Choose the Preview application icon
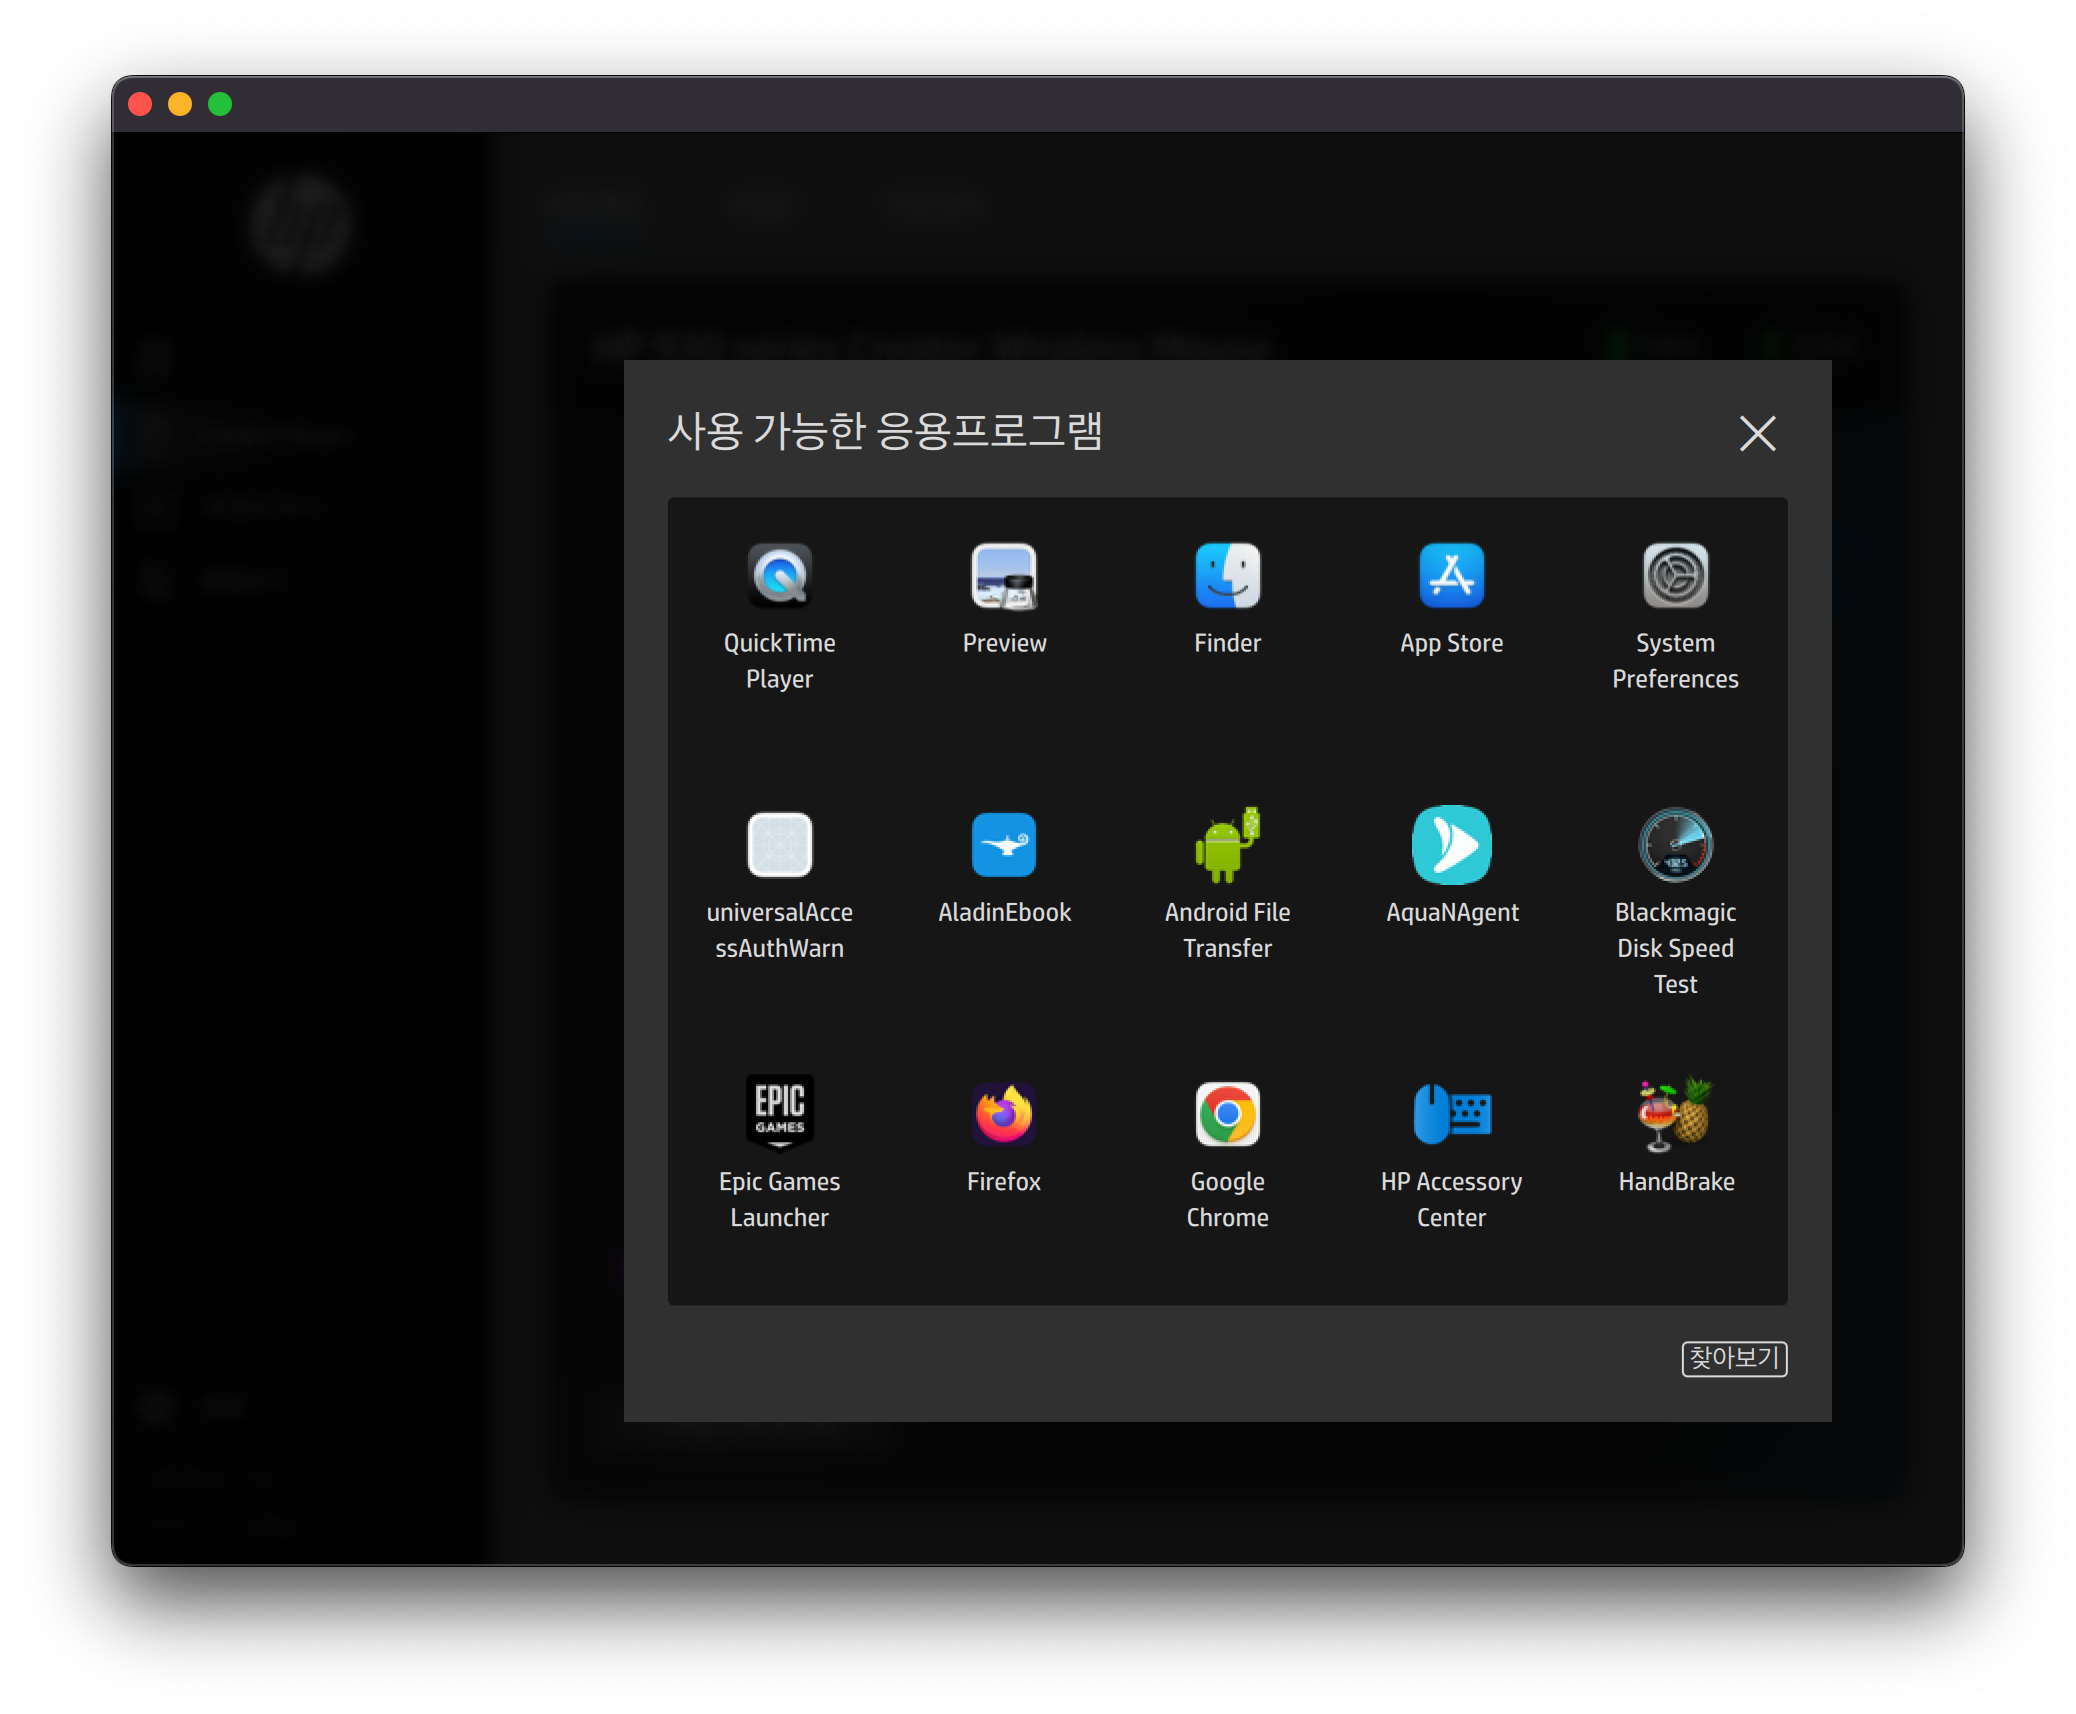 coord(1003,576)
